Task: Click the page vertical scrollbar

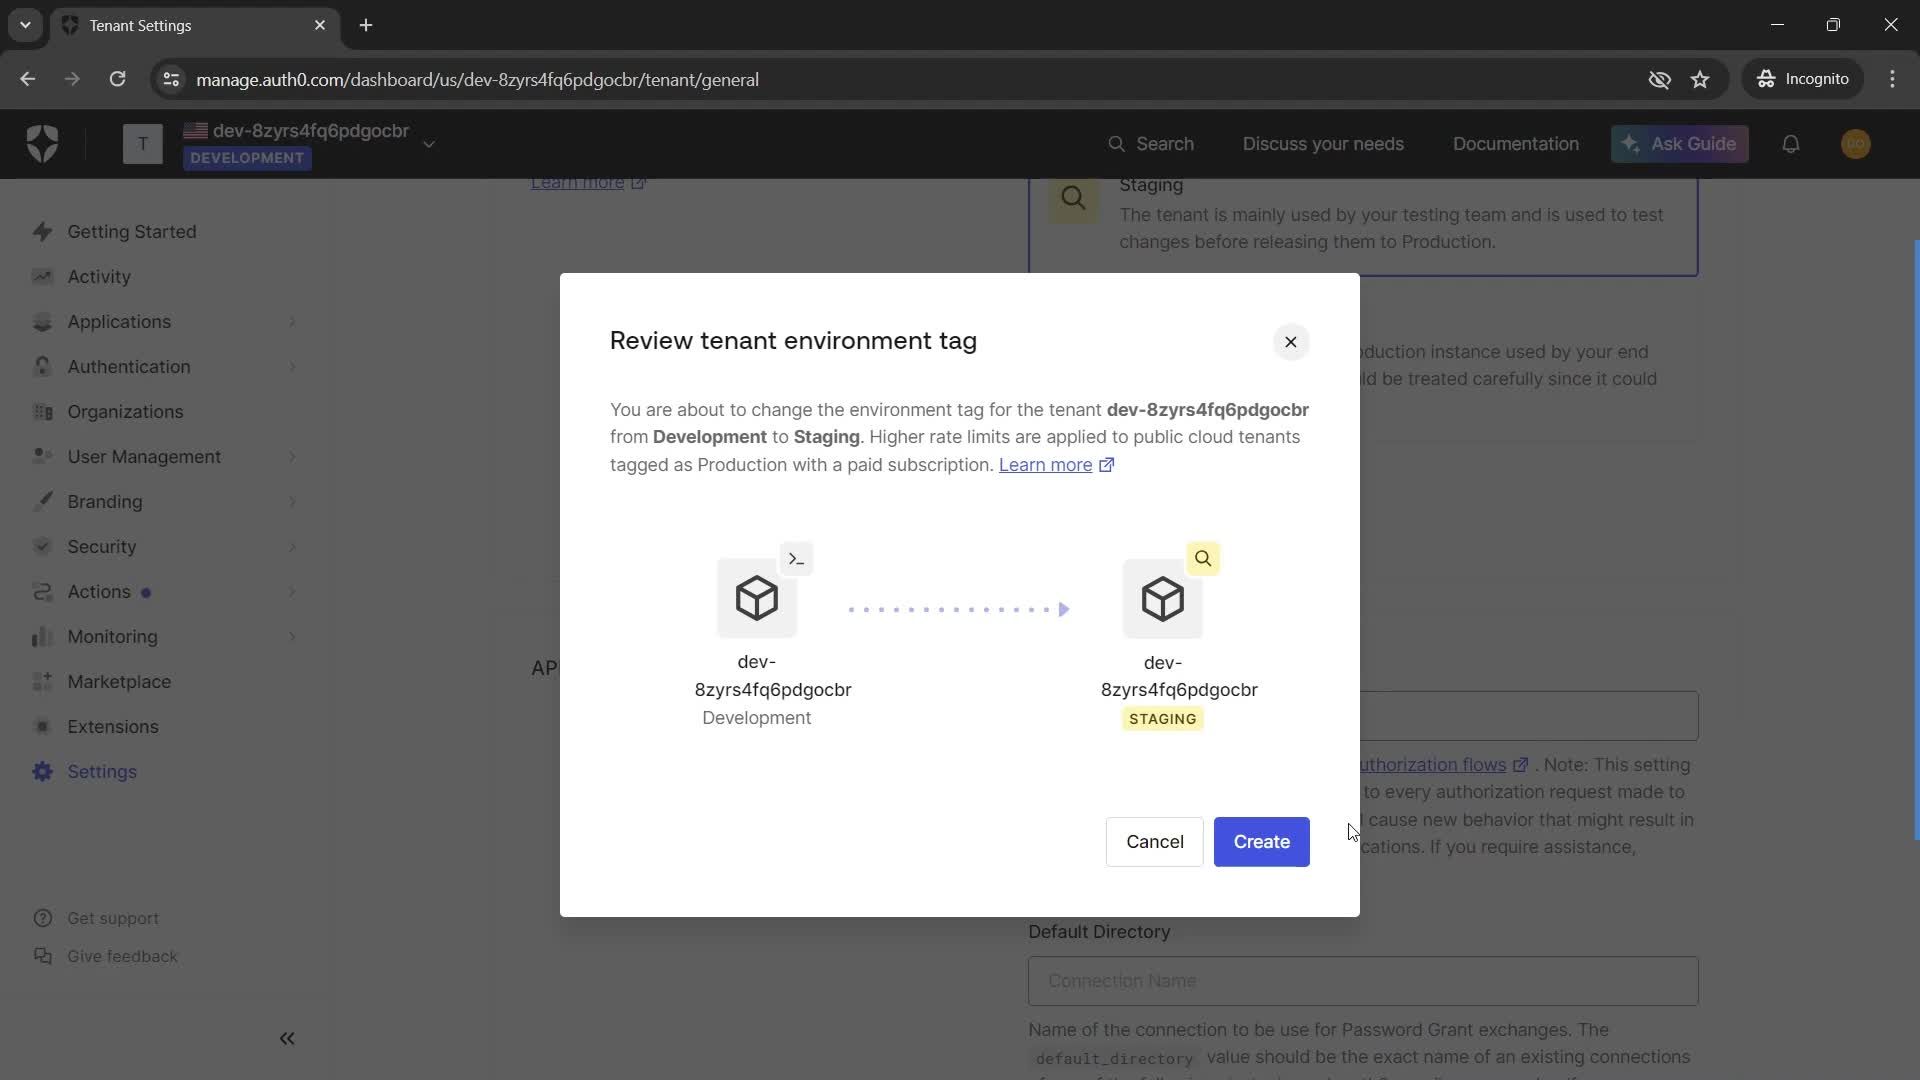Action: pos(1915,540)
